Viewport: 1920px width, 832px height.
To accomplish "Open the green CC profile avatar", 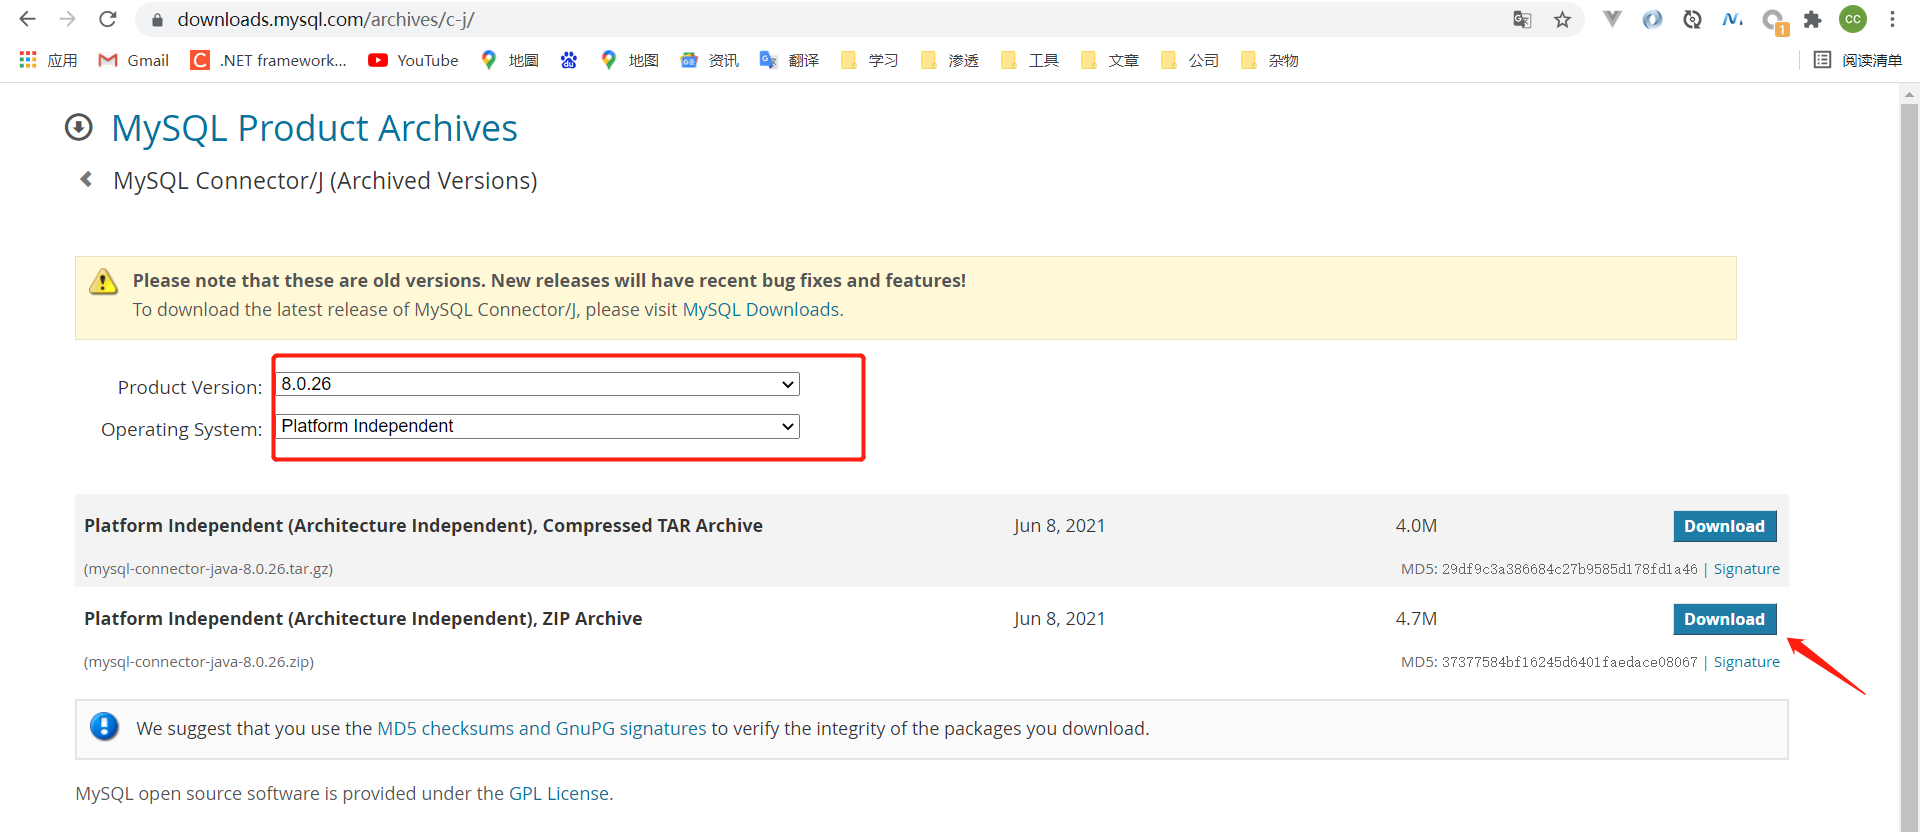I will tap(1853, 19).
